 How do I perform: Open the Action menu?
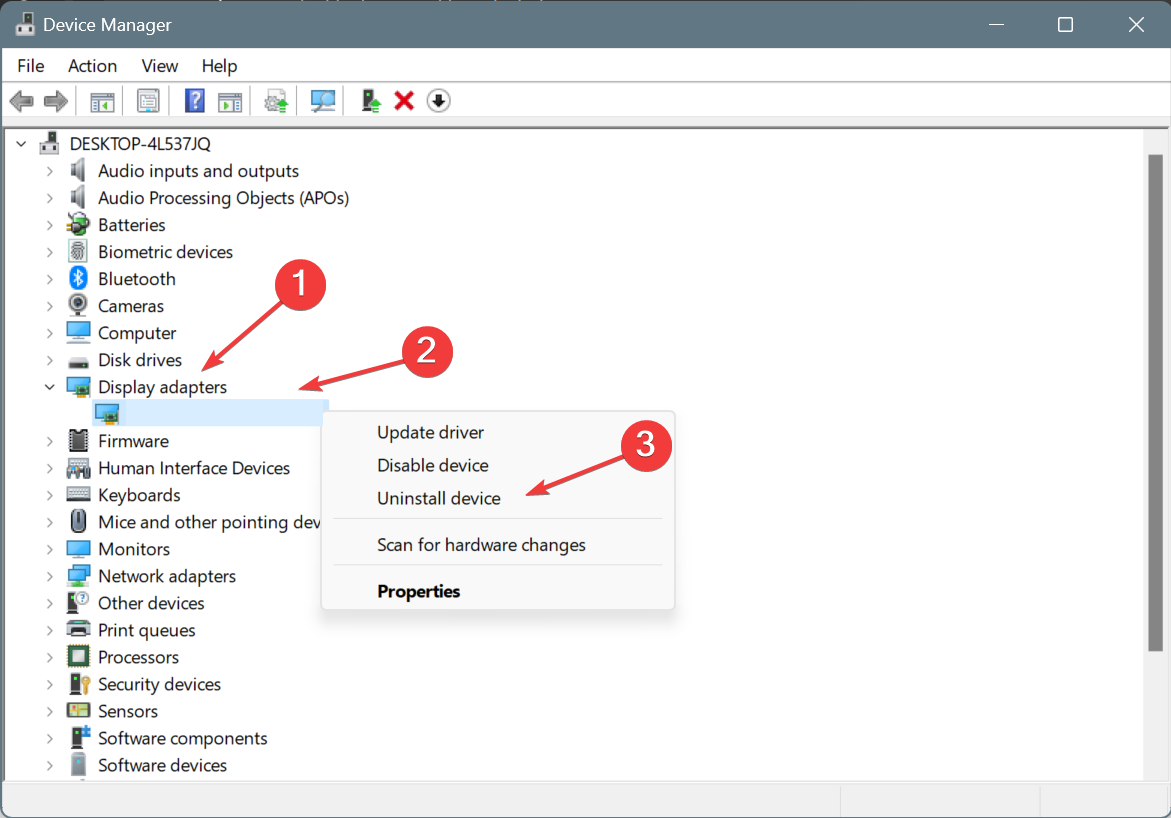(x=92, y=66)
